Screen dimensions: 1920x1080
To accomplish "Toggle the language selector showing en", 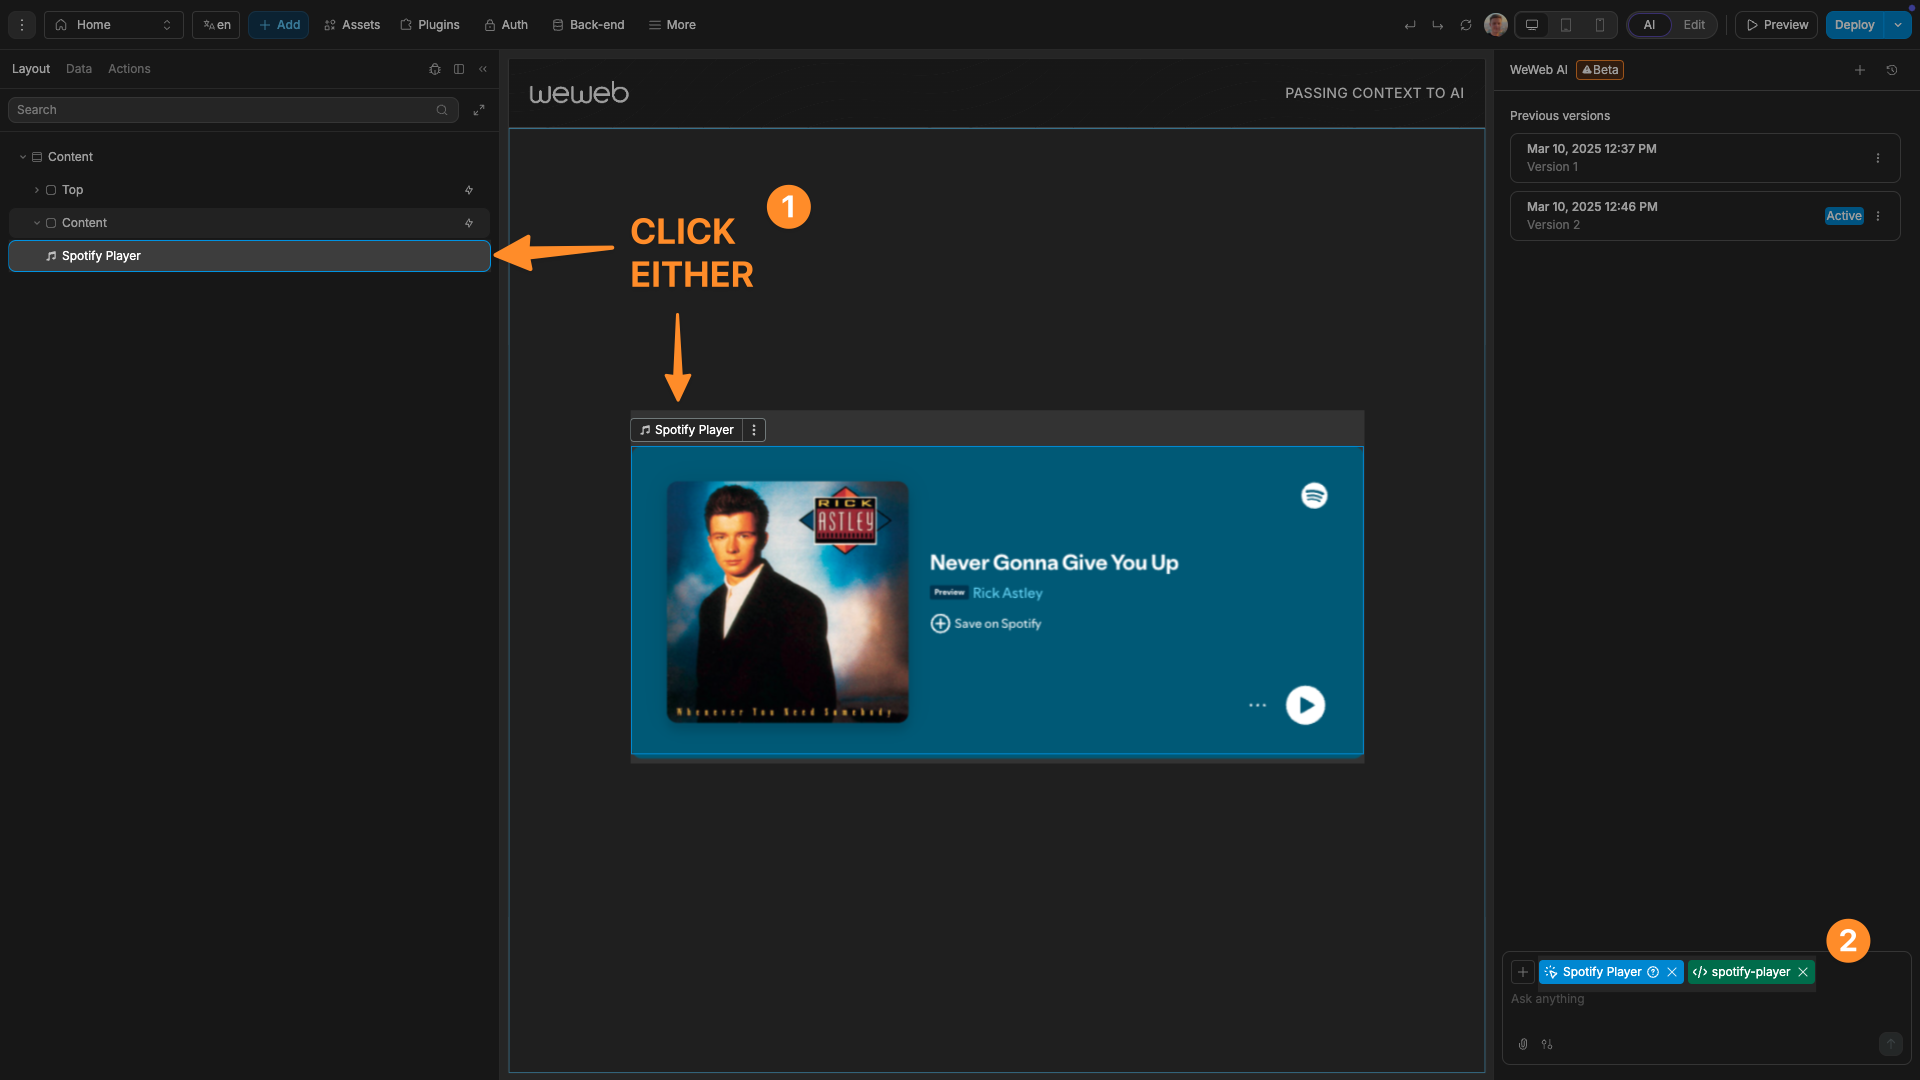I will pyautogui.click(x=215, y=24).
